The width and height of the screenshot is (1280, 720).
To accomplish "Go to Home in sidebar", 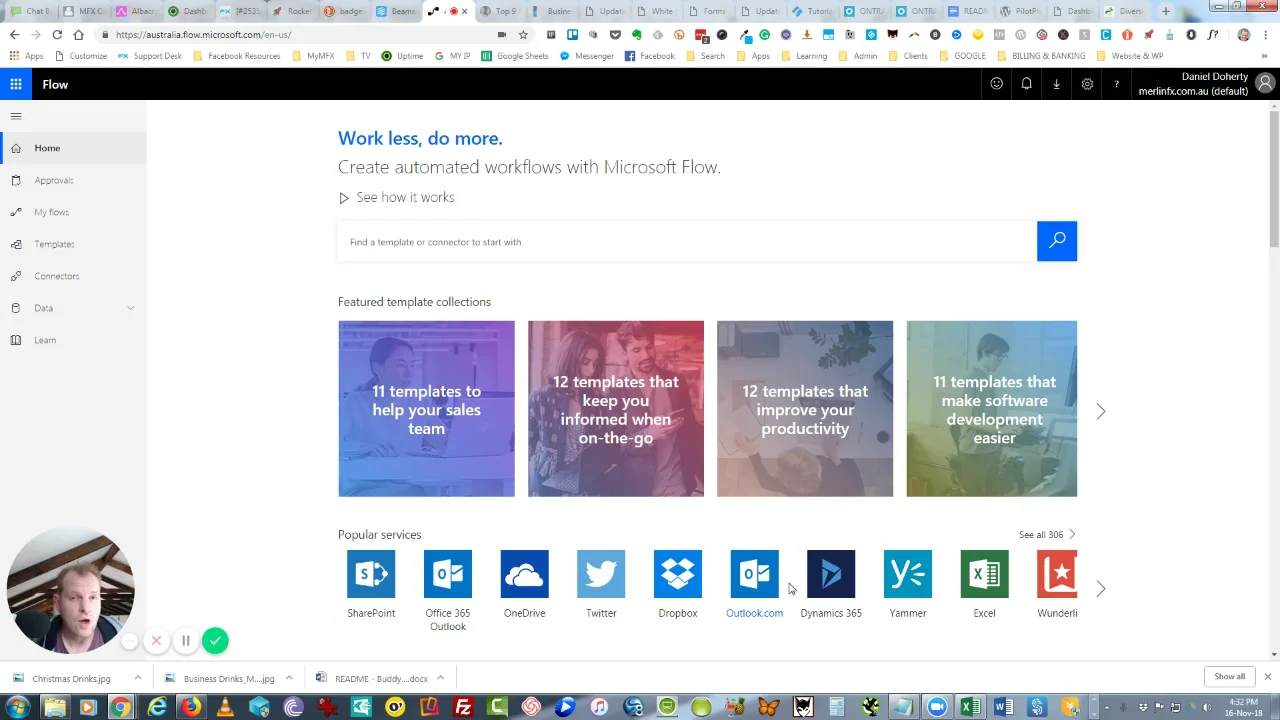I will coord(73,148).
